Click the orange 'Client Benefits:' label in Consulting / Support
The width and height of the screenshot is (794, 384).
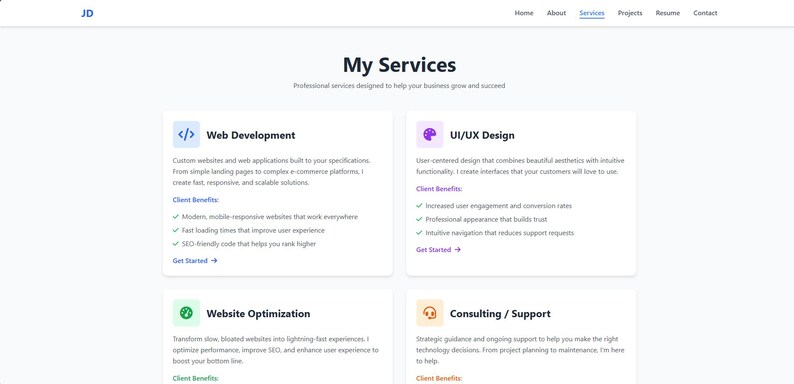(439, 378)
